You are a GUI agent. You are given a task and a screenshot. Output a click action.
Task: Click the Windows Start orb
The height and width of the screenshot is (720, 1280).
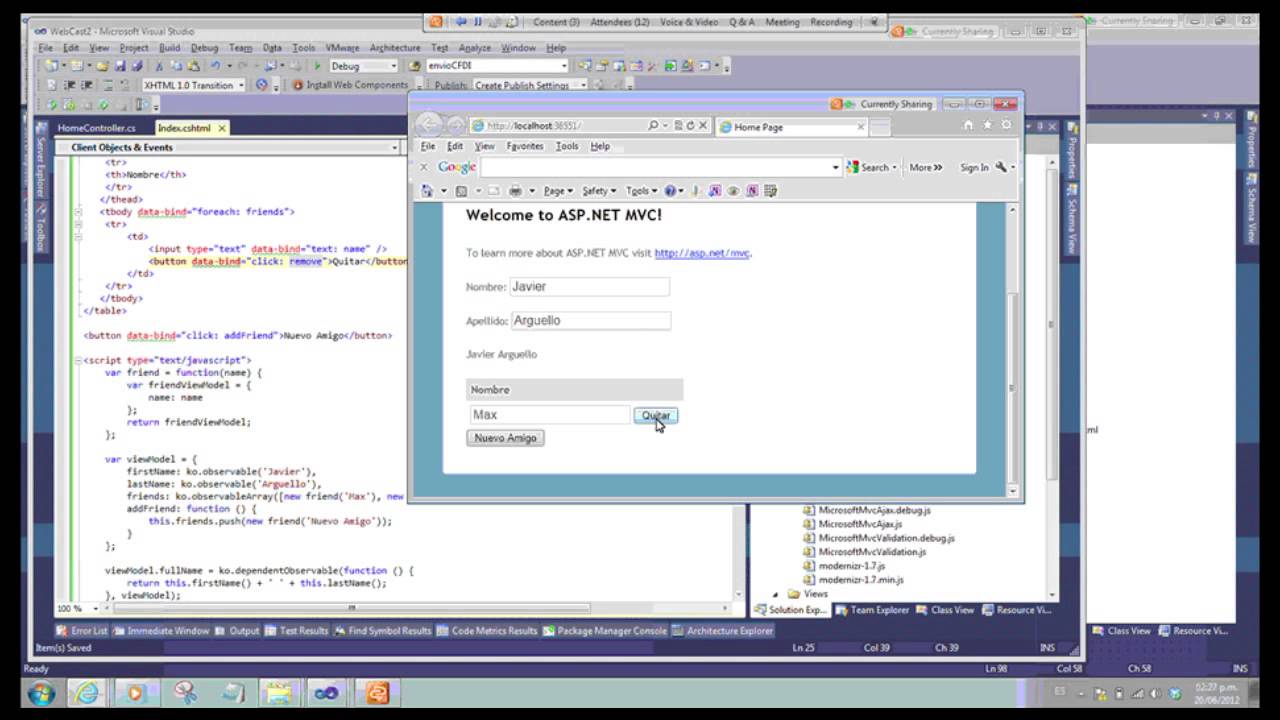coord(41,692)
